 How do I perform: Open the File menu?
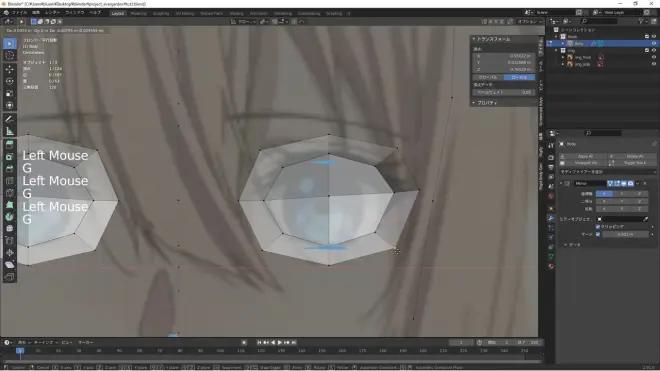click(19, 13)
